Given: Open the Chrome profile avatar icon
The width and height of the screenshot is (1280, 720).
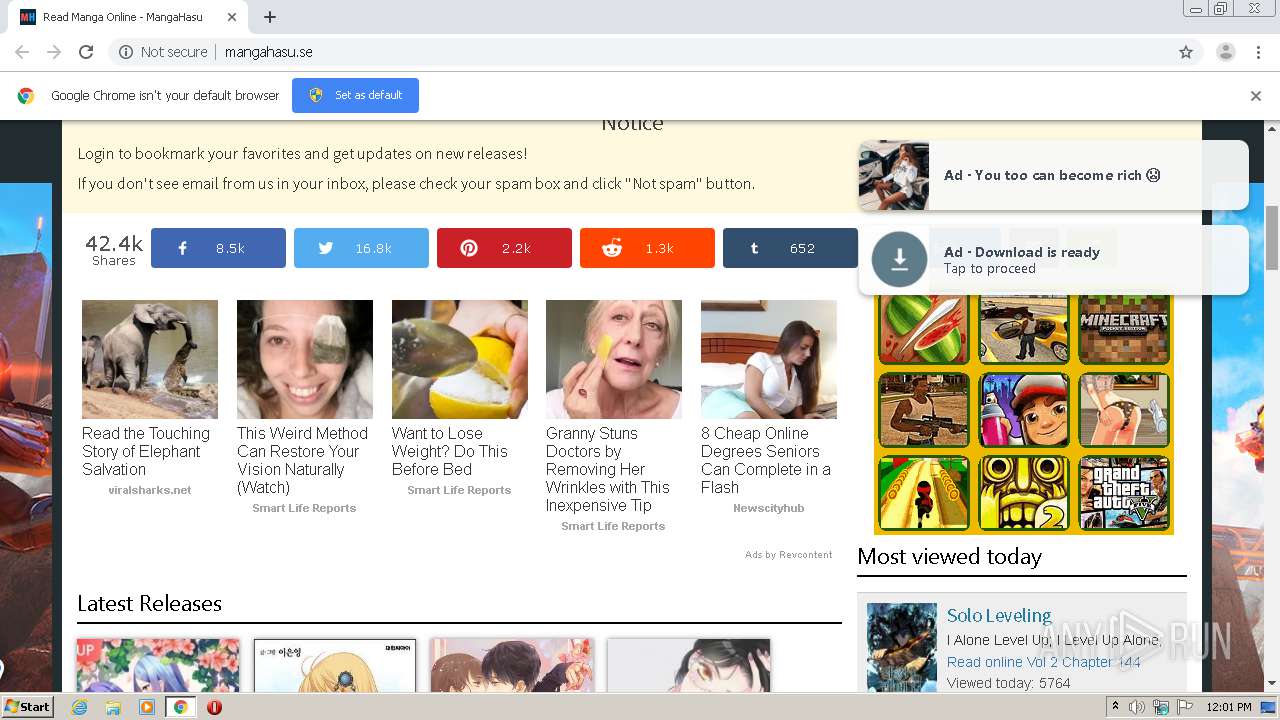Looking at the screenshot, I should tap(1225, 52).
